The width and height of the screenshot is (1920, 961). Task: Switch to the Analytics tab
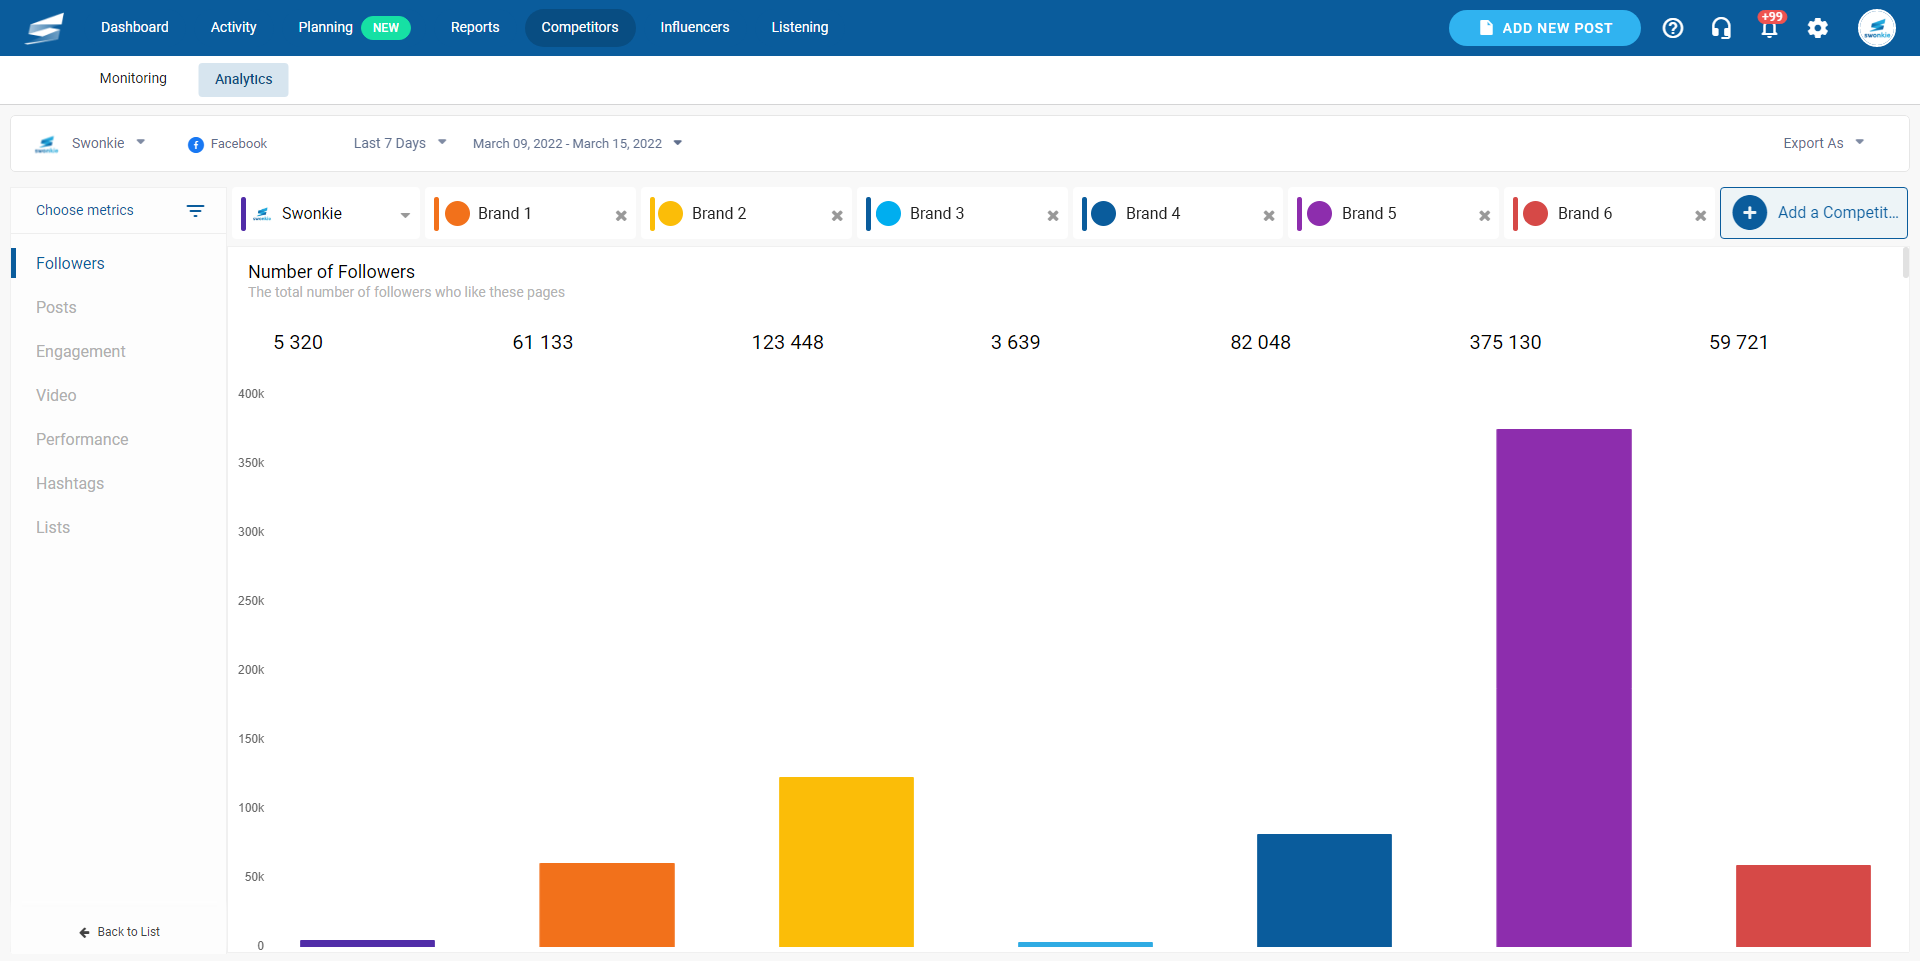click(x=243, y=80)
